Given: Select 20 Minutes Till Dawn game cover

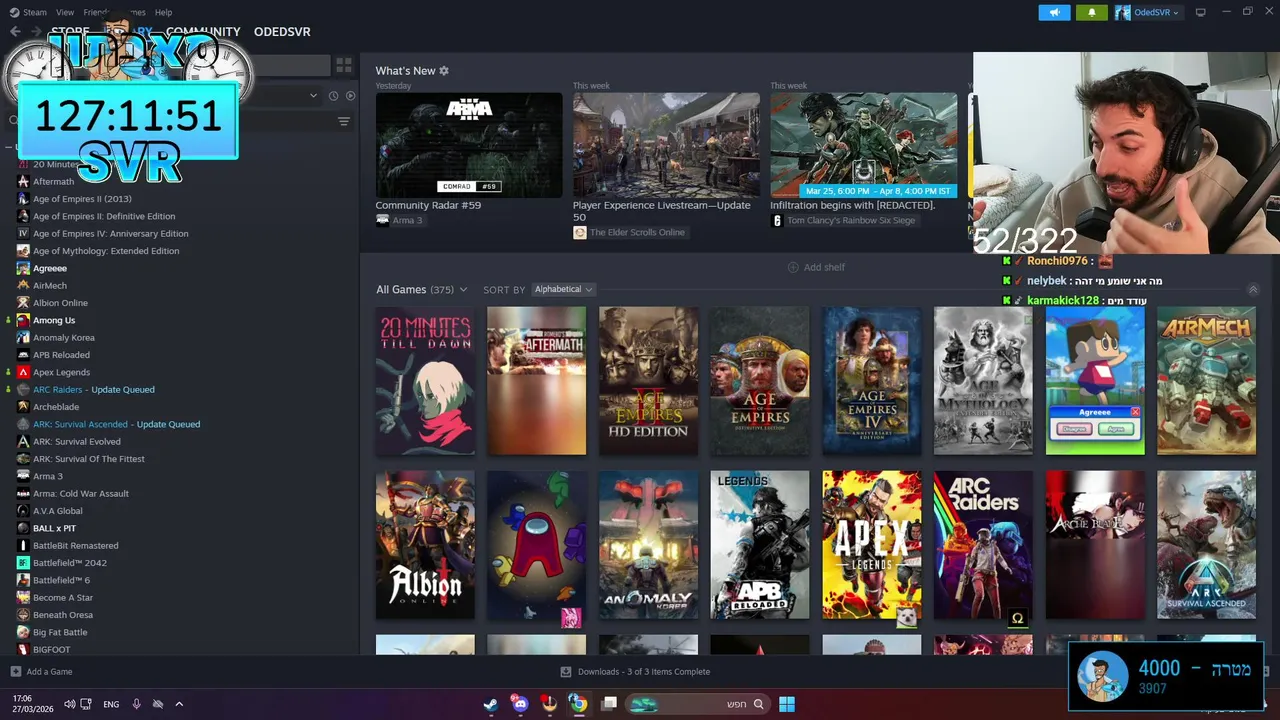Looking at the screenshot, I should 425,381.
